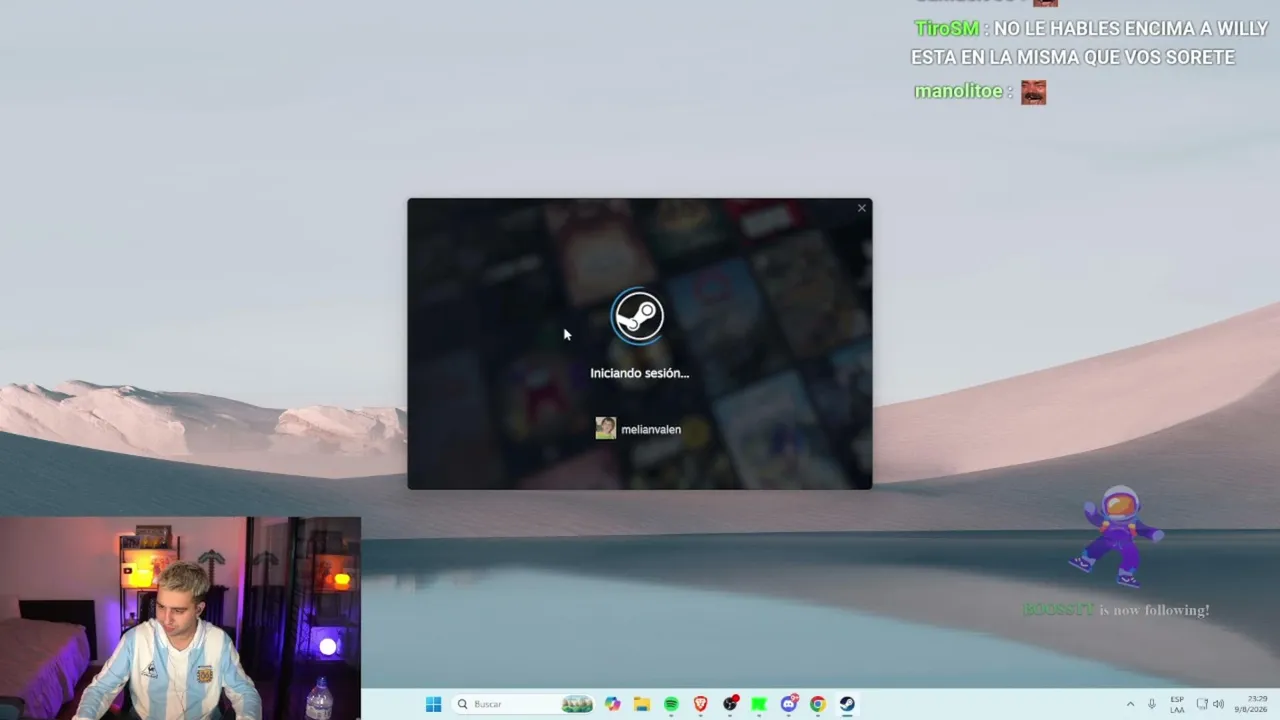Open Discord from the taskbar
1280x720 pixels.
pyautogui.click(x=789, y=704)
